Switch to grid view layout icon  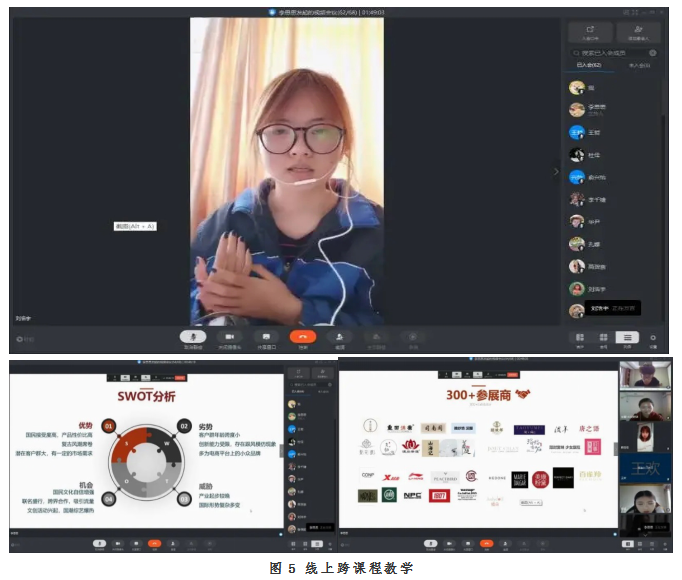[x=603, y=338]
